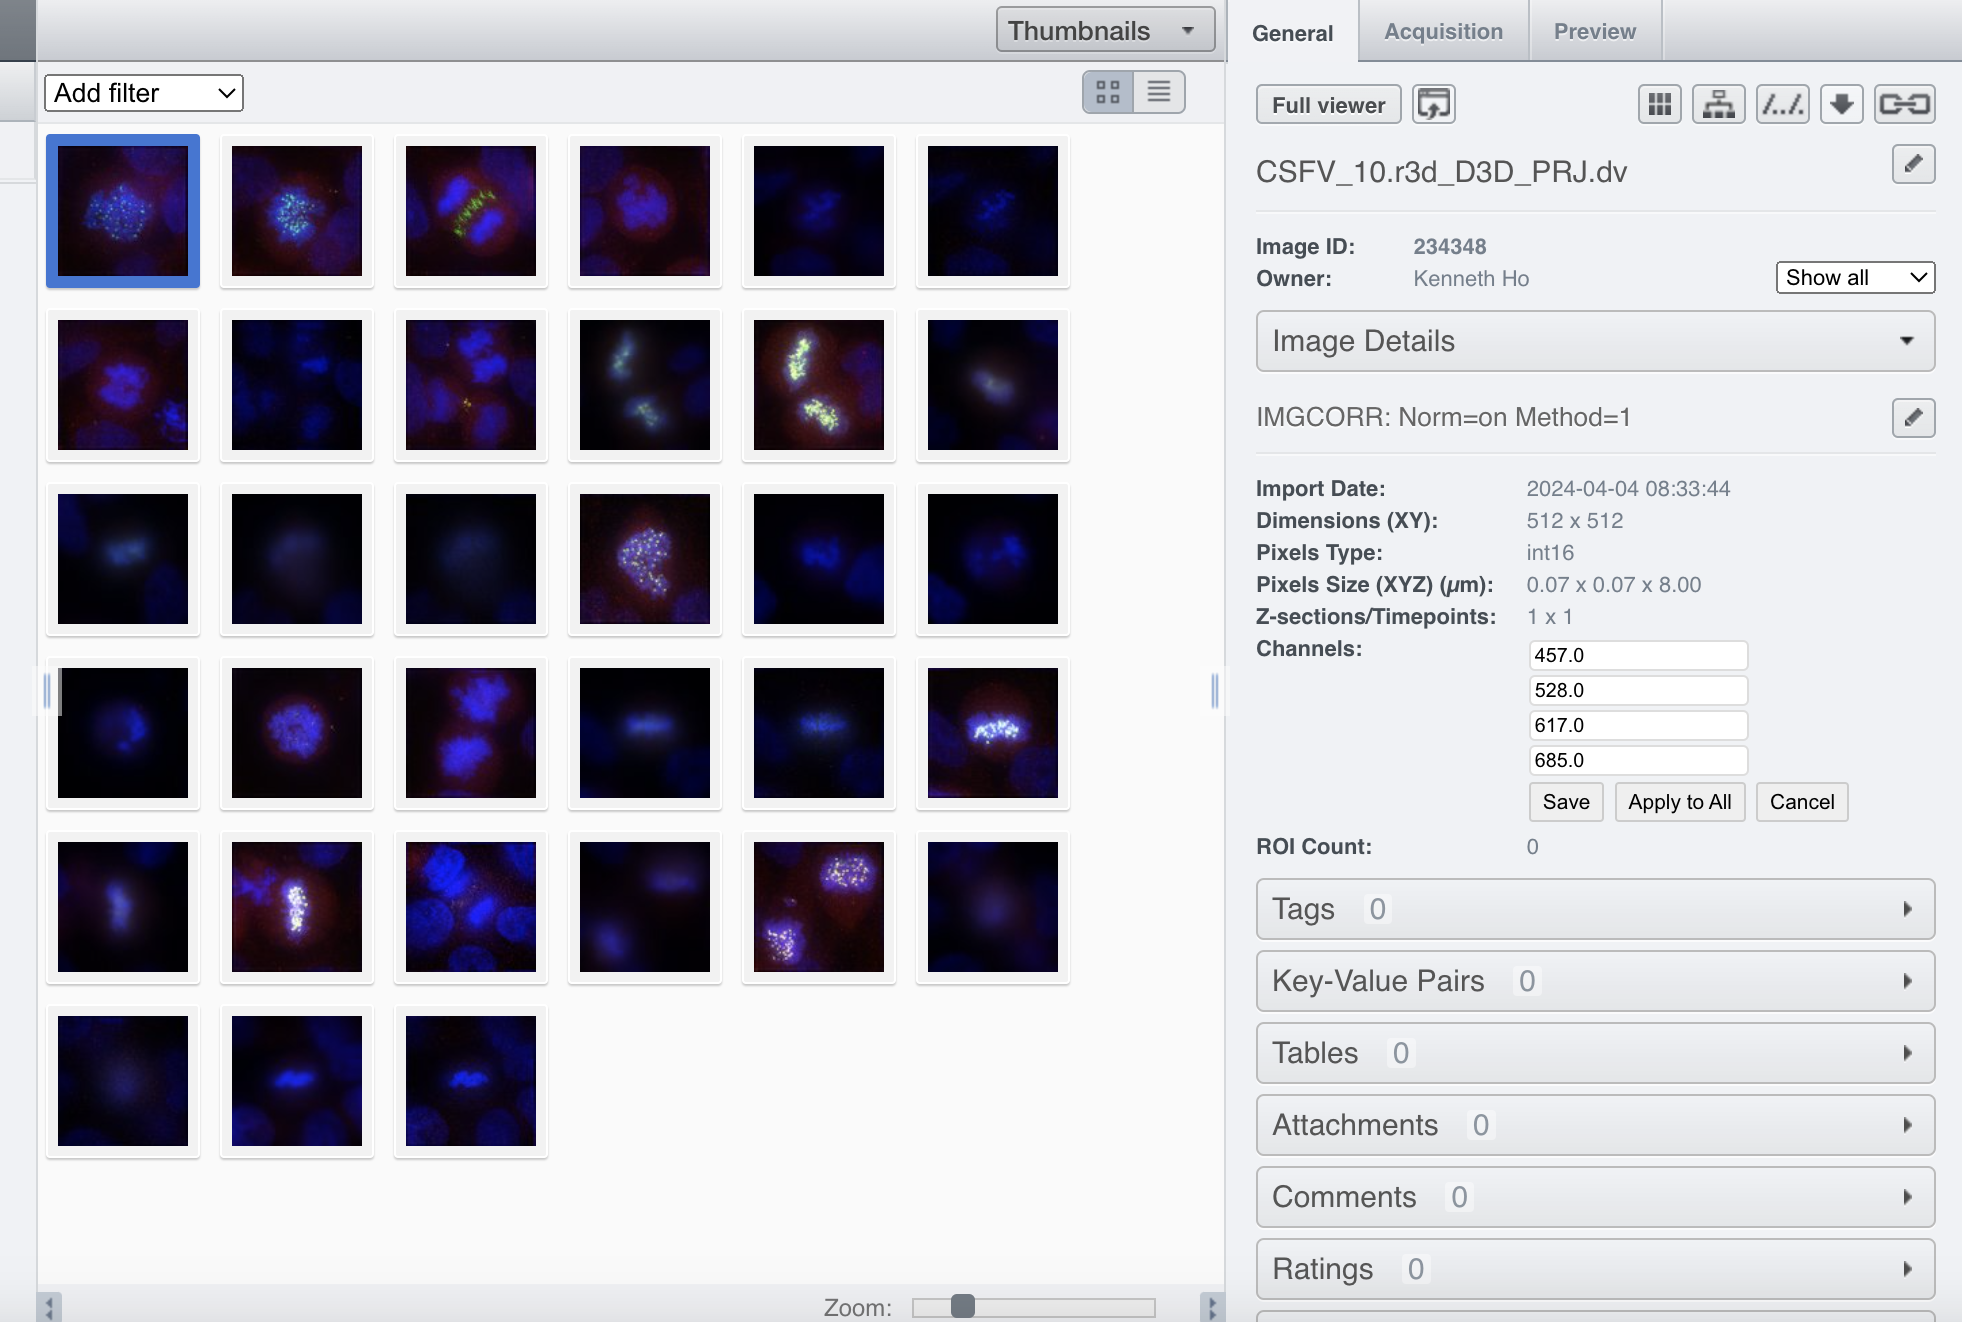Click the file paths icon
Image resolution: width=1962 pixels, height=1322 pixels.
click(x=1783, y=104)
